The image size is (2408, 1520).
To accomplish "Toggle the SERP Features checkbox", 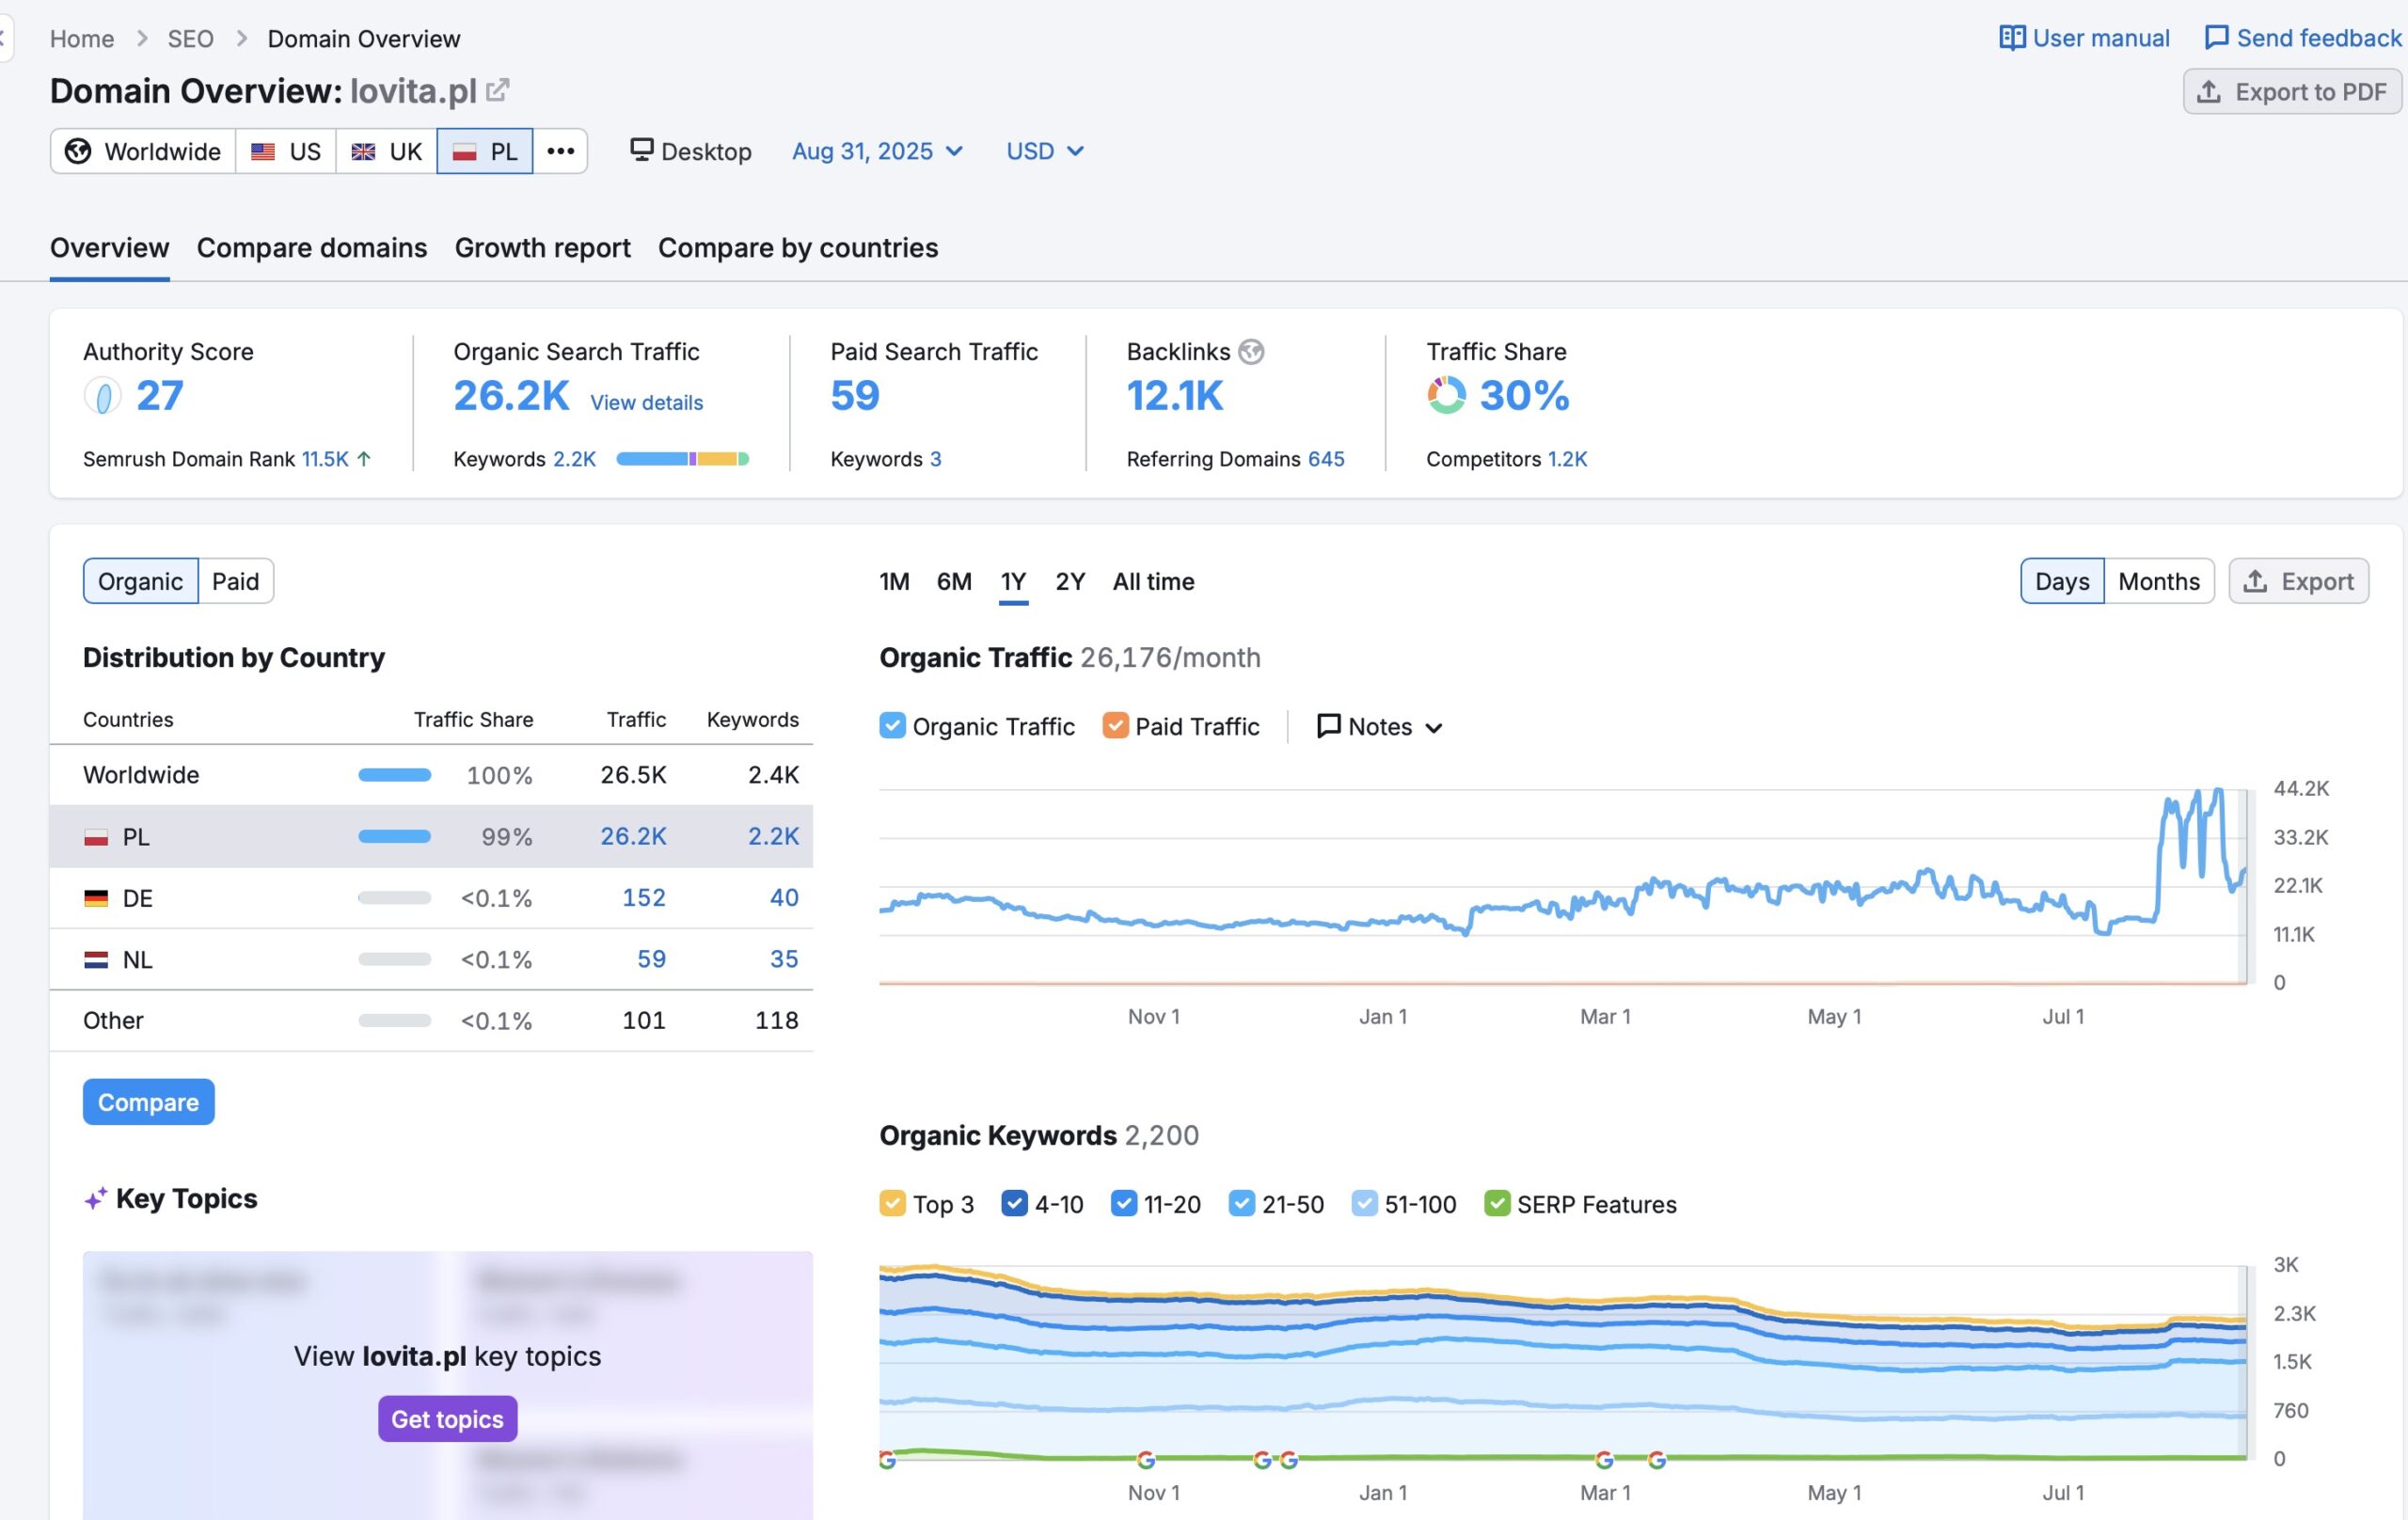I will coord(1497,1203).
